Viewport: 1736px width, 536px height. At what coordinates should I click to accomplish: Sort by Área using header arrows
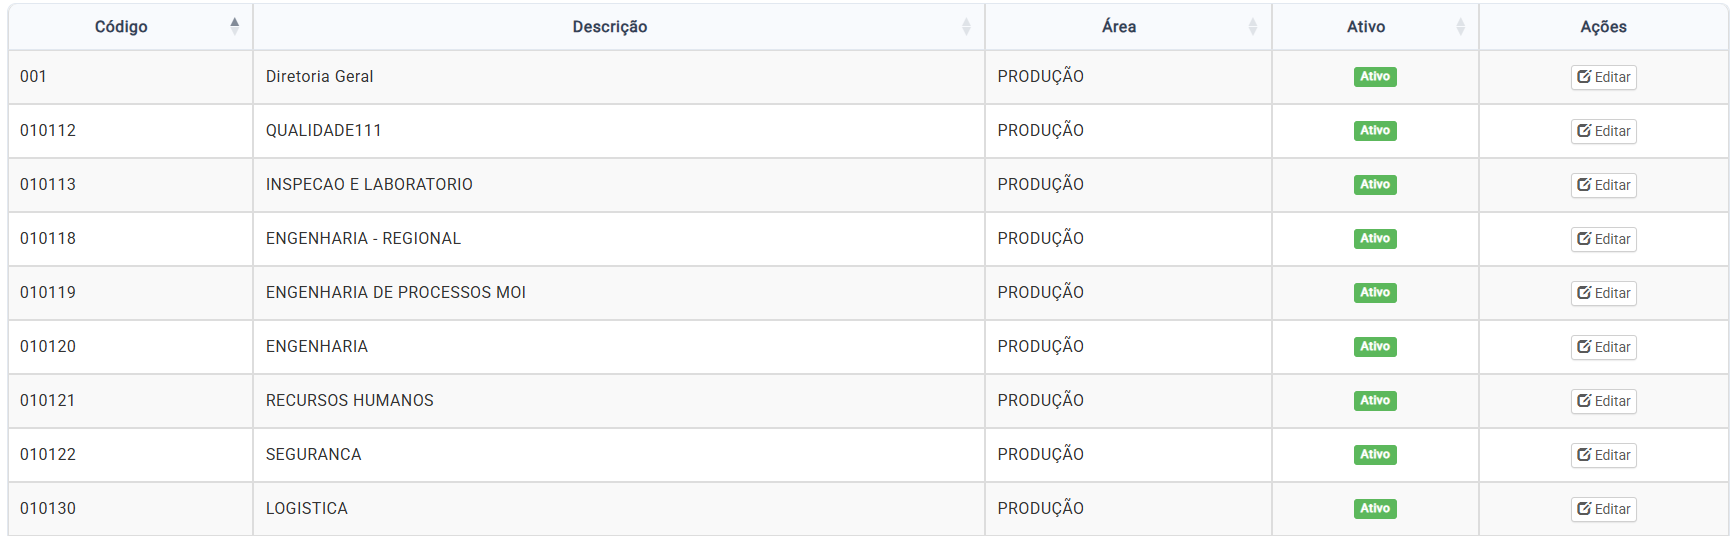[x=1252, y=27]
